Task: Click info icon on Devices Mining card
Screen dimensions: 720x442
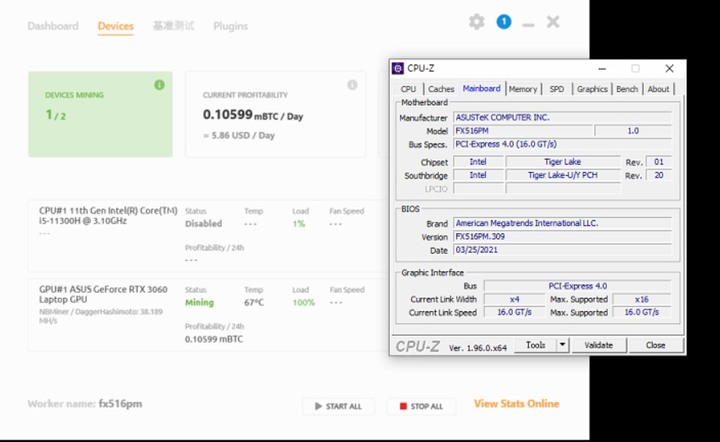Action: [159, 85]
